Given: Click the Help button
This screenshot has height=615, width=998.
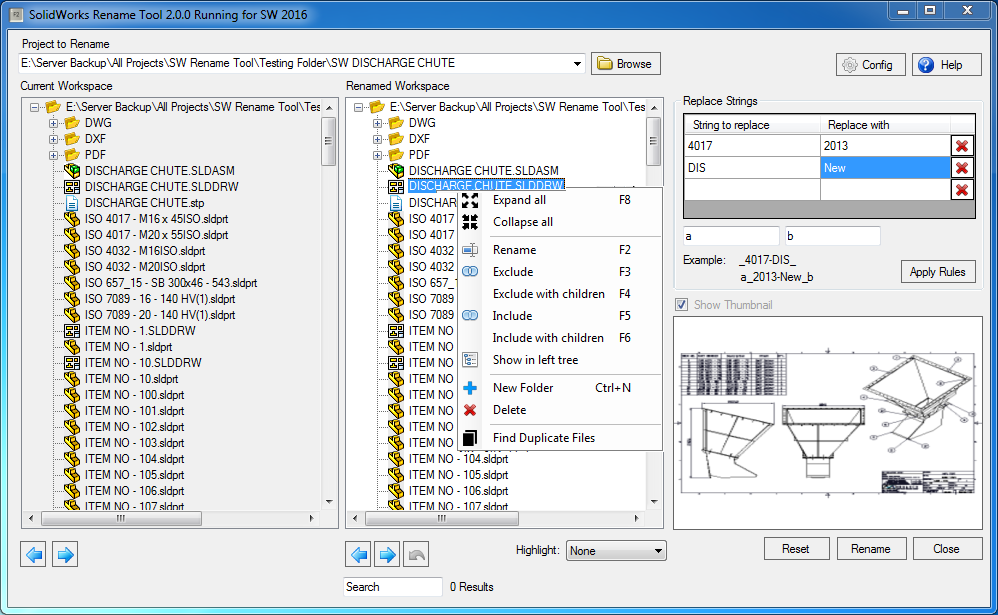Looking at the screenshot, I should click(946, 65).
